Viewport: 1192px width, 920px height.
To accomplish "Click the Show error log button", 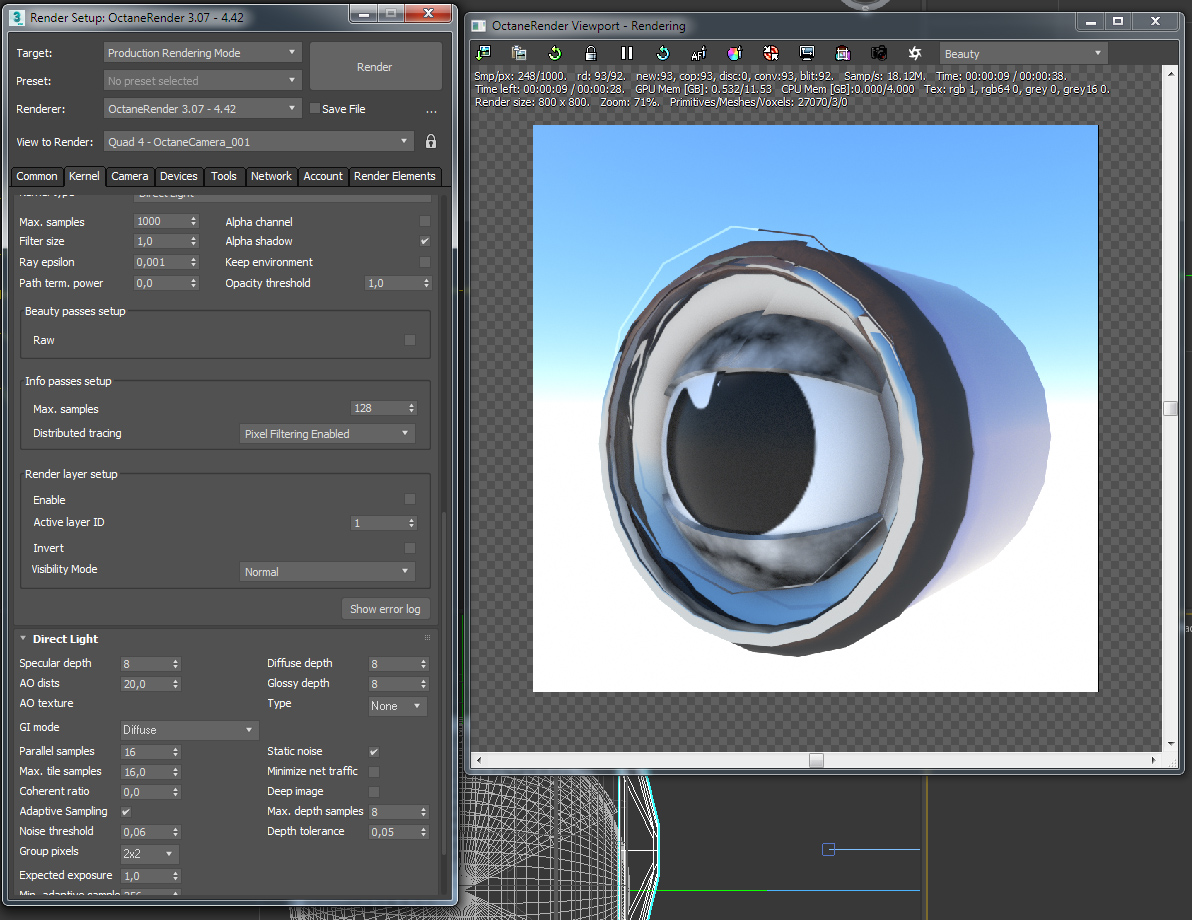I will 385,609.
